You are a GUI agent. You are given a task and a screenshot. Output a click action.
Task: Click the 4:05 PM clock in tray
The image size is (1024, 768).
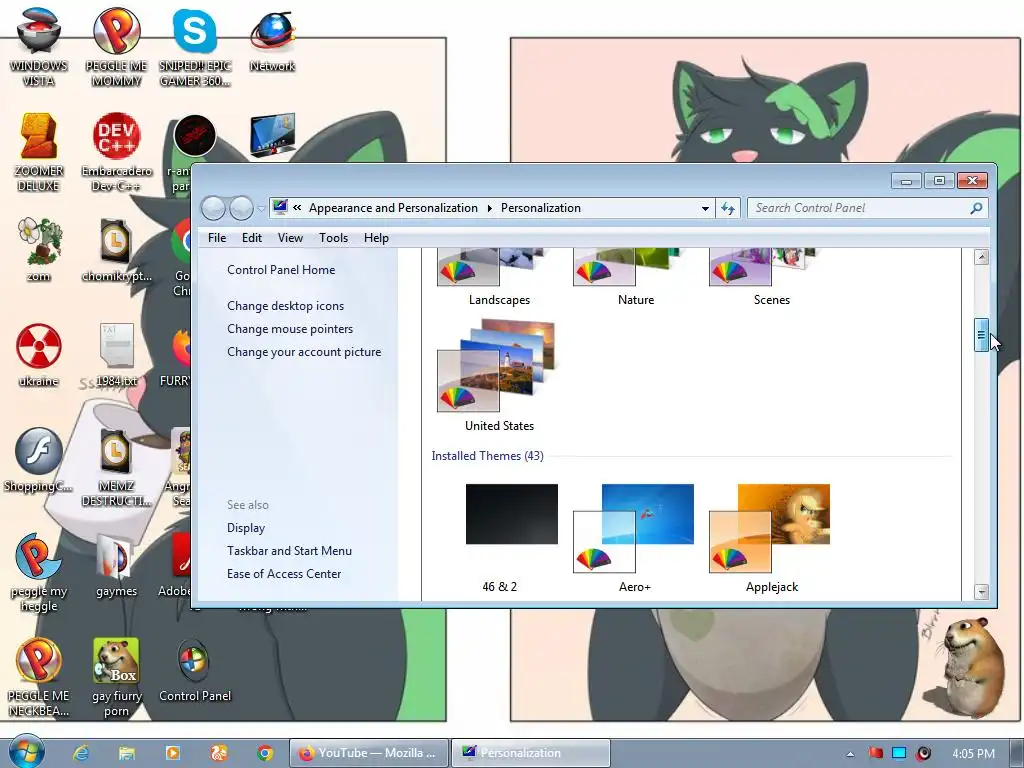point(973,754)
